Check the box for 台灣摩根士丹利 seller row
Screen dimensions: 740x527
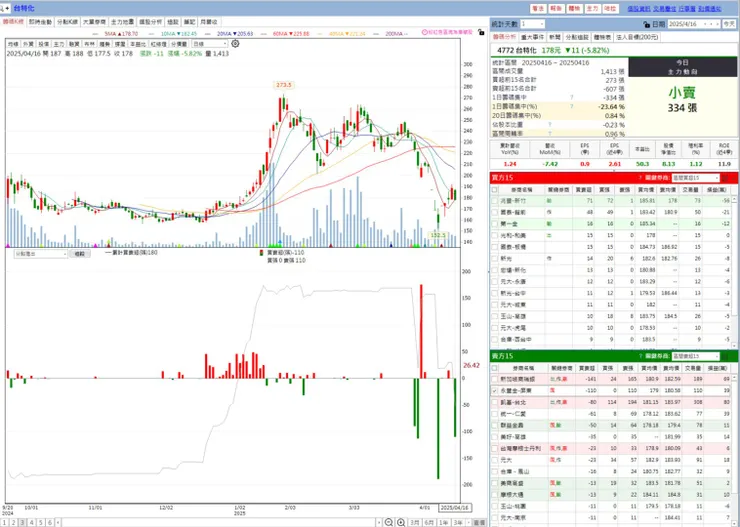pos(494,448)
